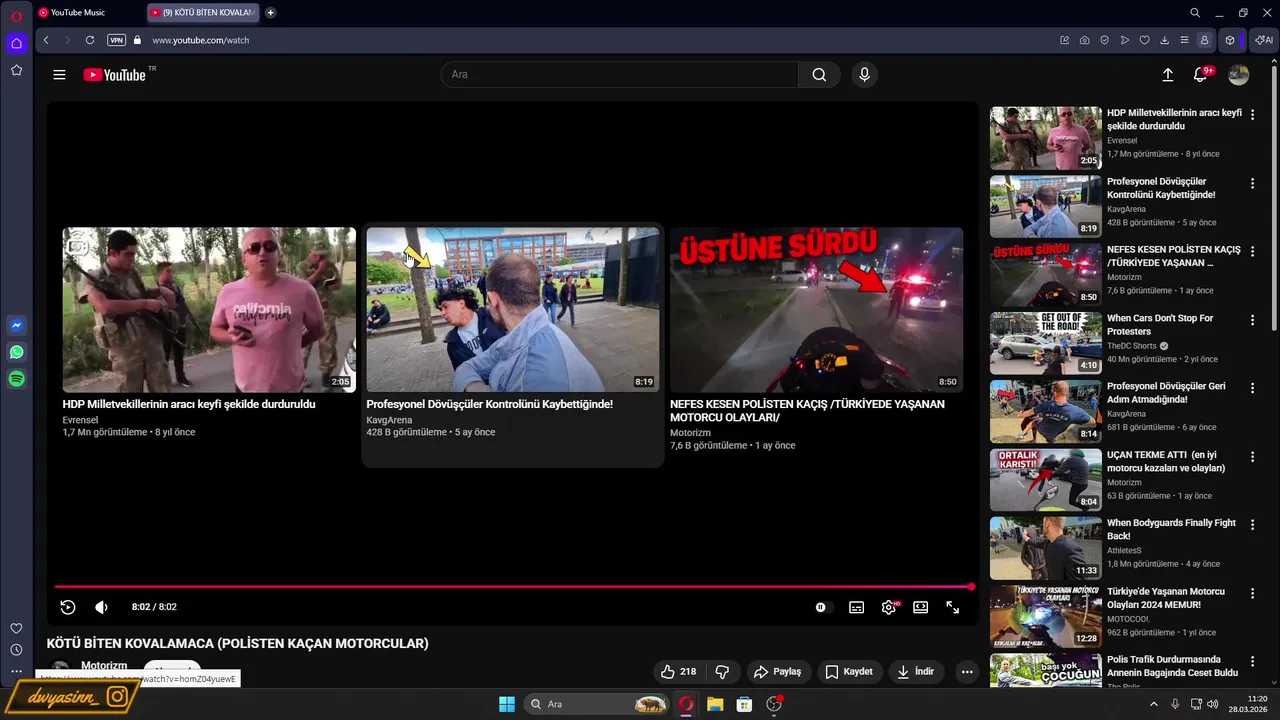Screen dimensions: 1280x720
Task: Open Messenger in the Opera sidebar
Action: [16, 325]
